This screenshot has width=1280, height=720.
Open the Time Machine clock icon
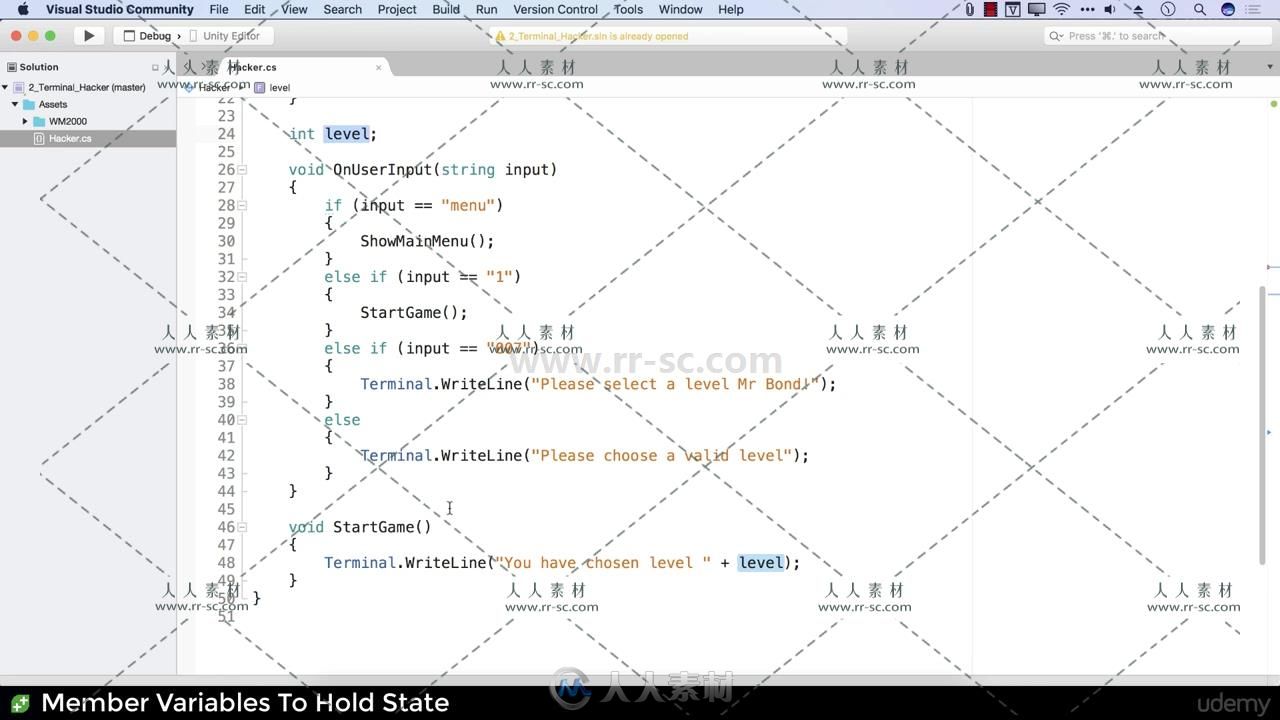point(1167,9)
